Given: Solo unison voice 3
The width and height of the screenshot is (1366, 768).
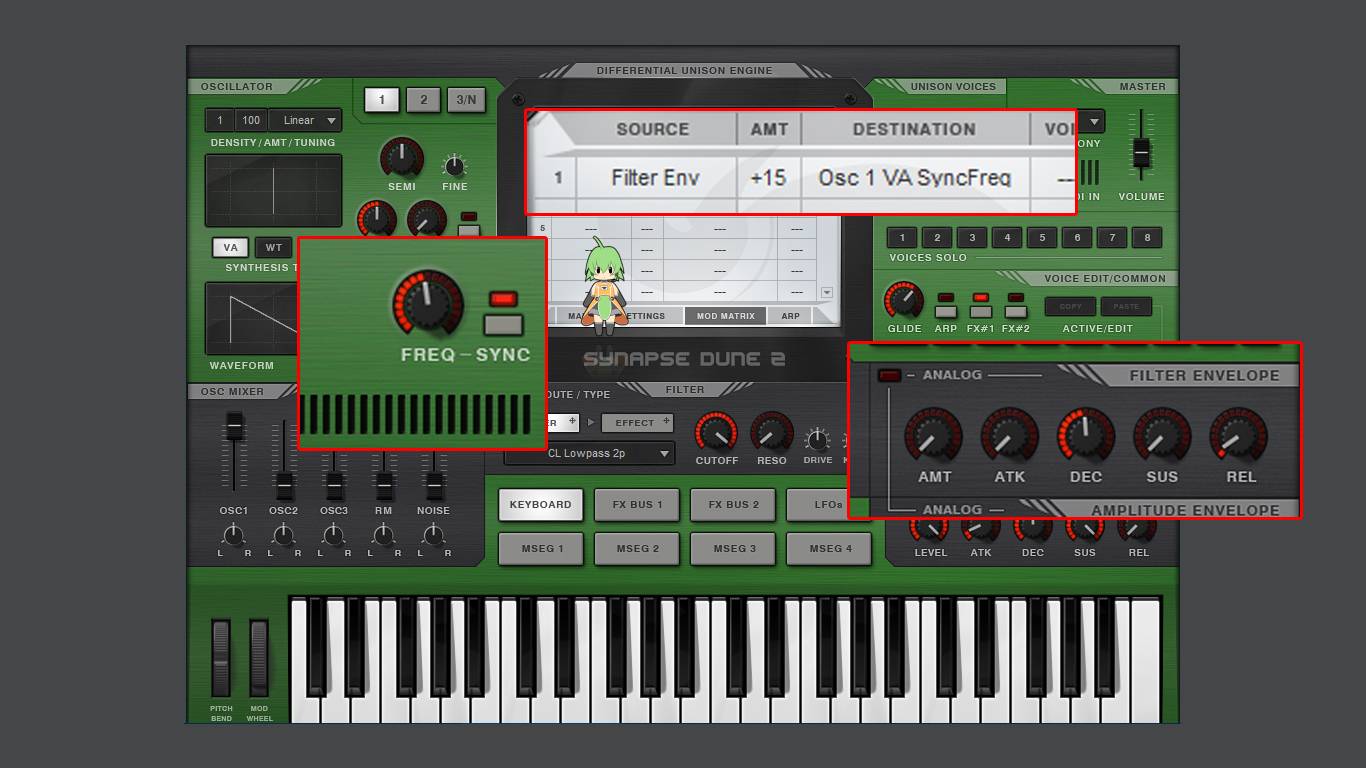Looking at the screenshot, I should click(x=972, y=238).
